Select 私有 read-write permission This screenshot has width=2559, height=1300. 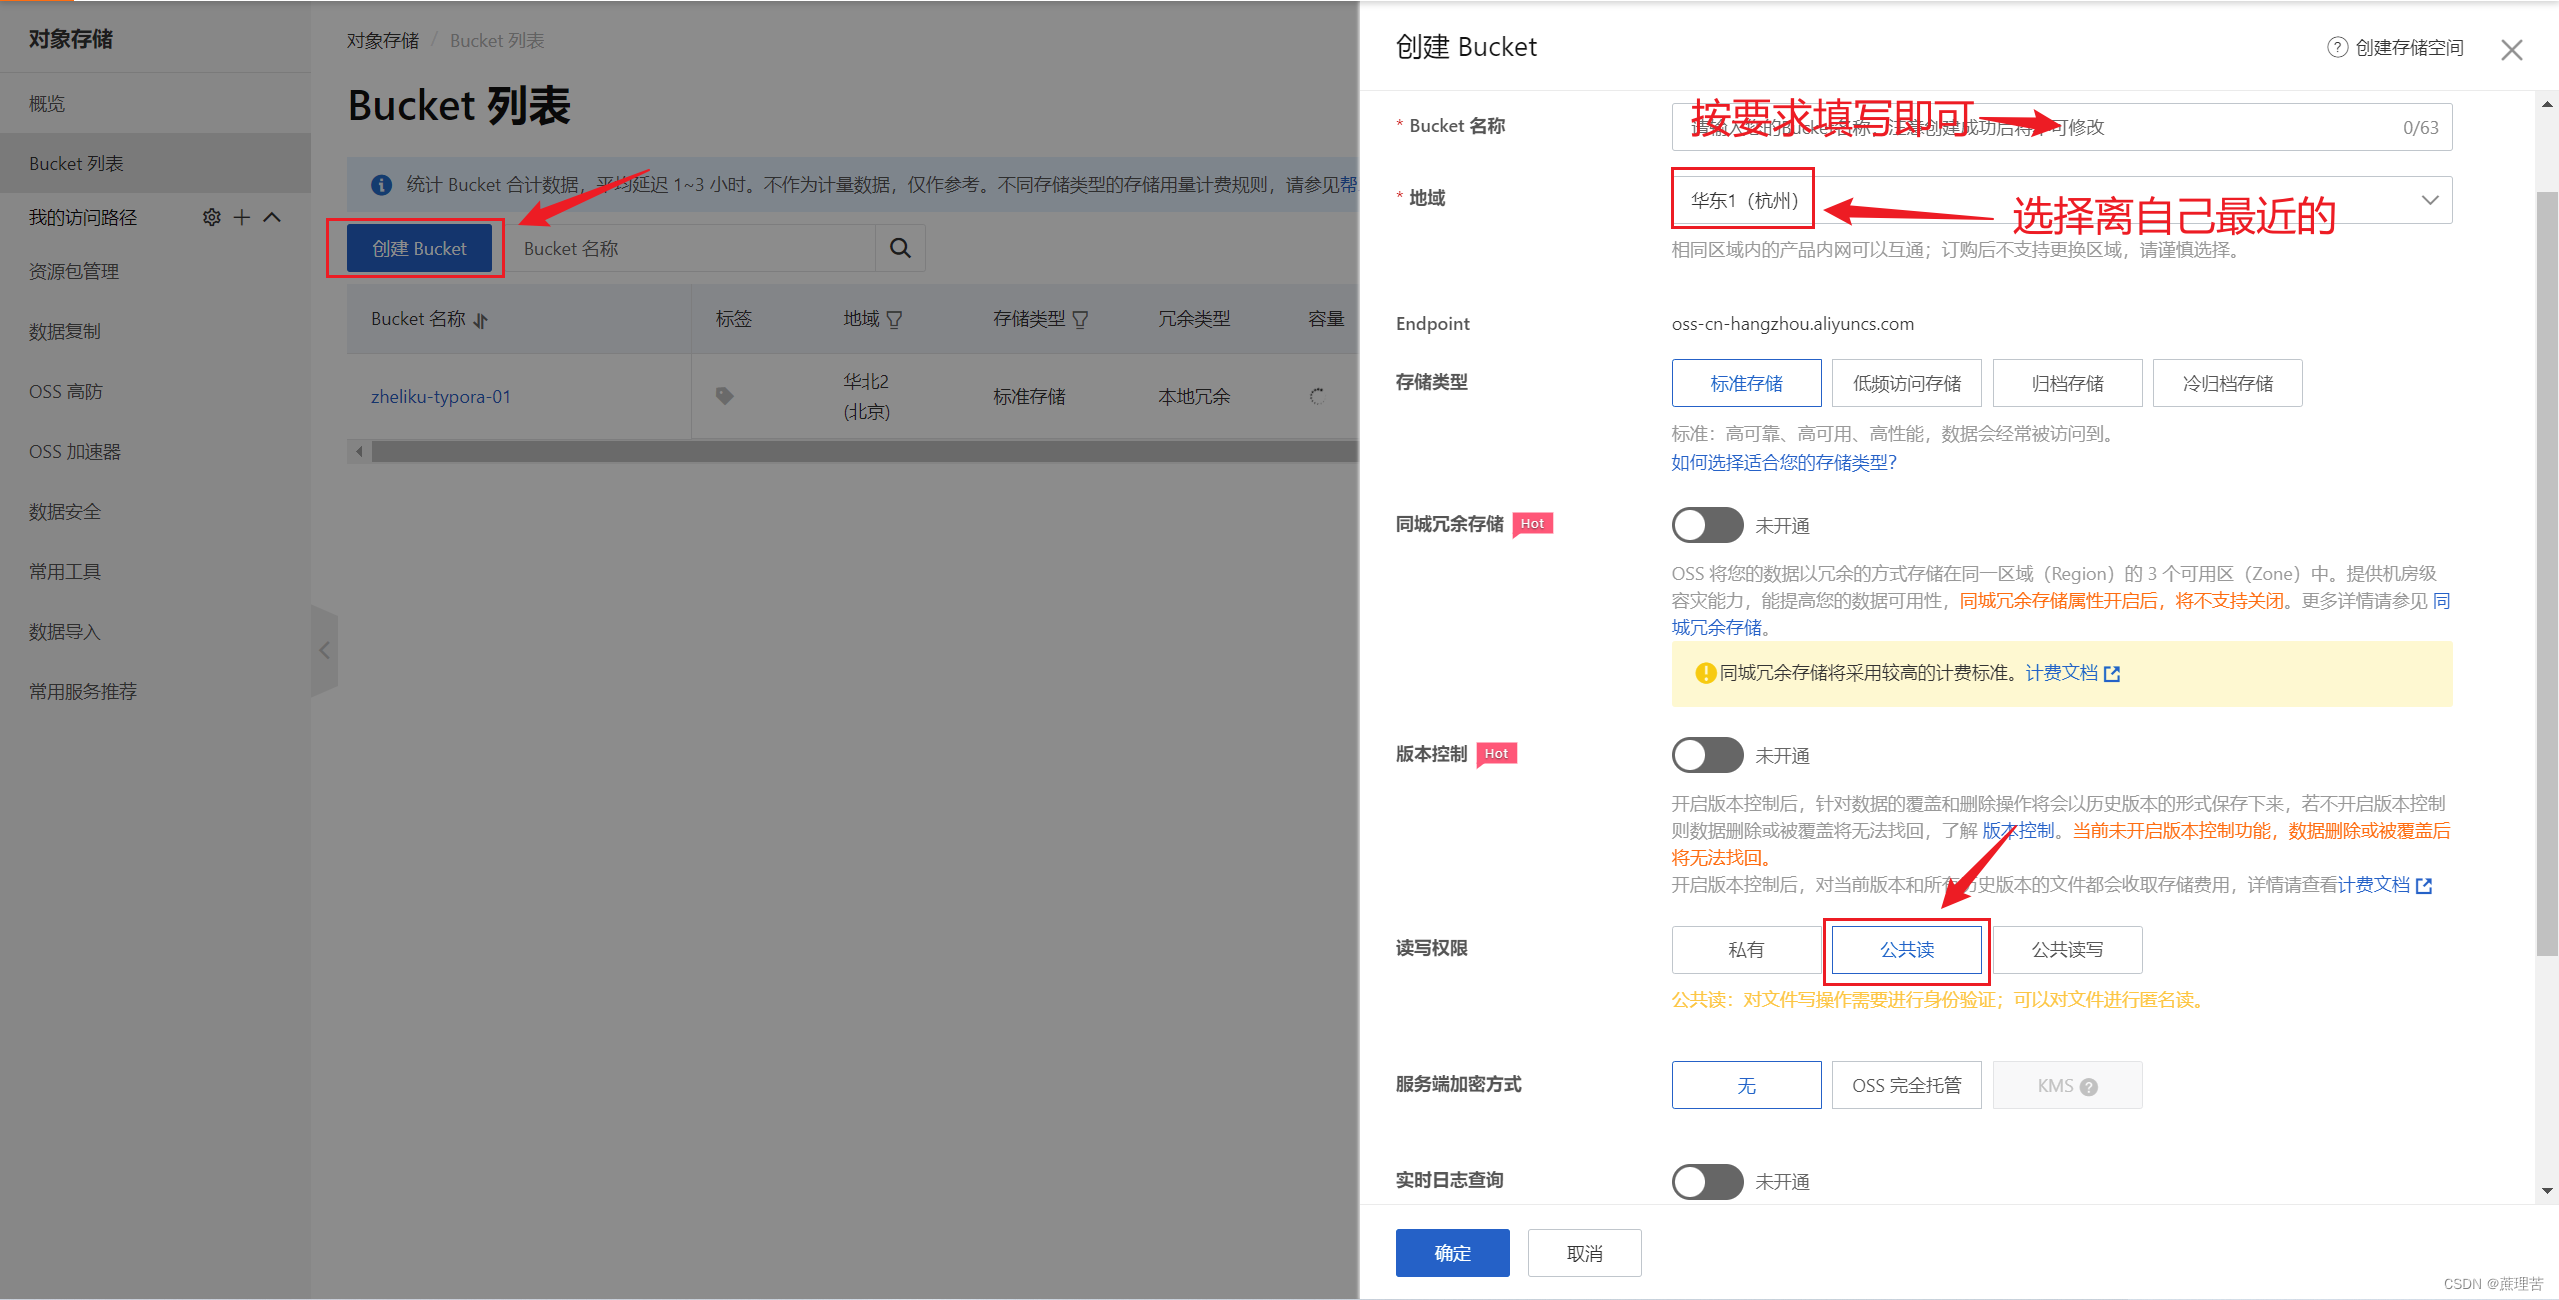[1746, 949]
